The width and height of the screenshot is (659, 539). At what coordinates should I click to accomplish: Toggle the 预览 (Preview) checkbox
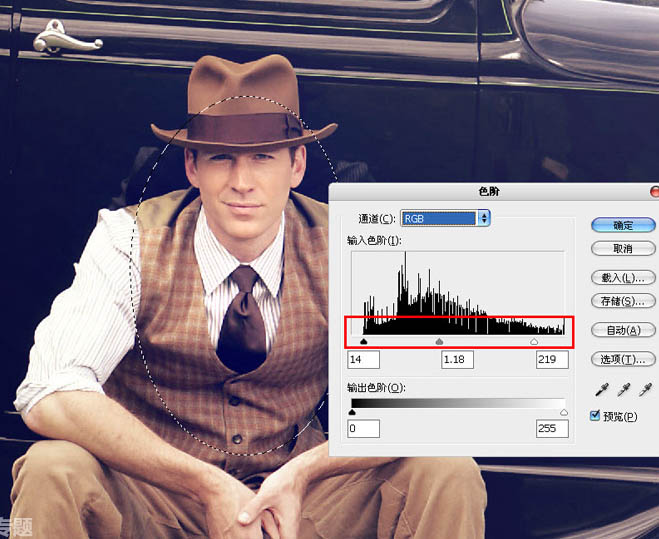(x=596, y=416)
